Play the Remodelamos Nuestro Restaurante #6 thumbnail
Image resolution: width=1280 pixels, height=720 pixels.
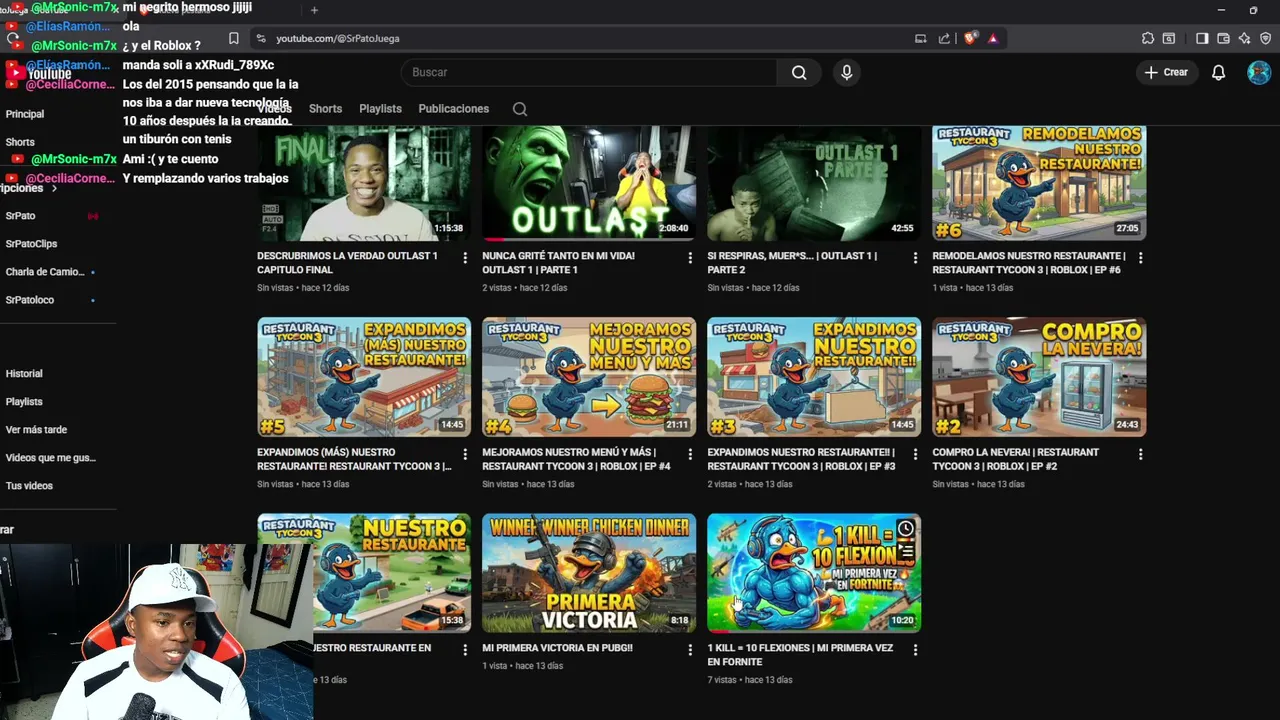(x=1039, y=183)
